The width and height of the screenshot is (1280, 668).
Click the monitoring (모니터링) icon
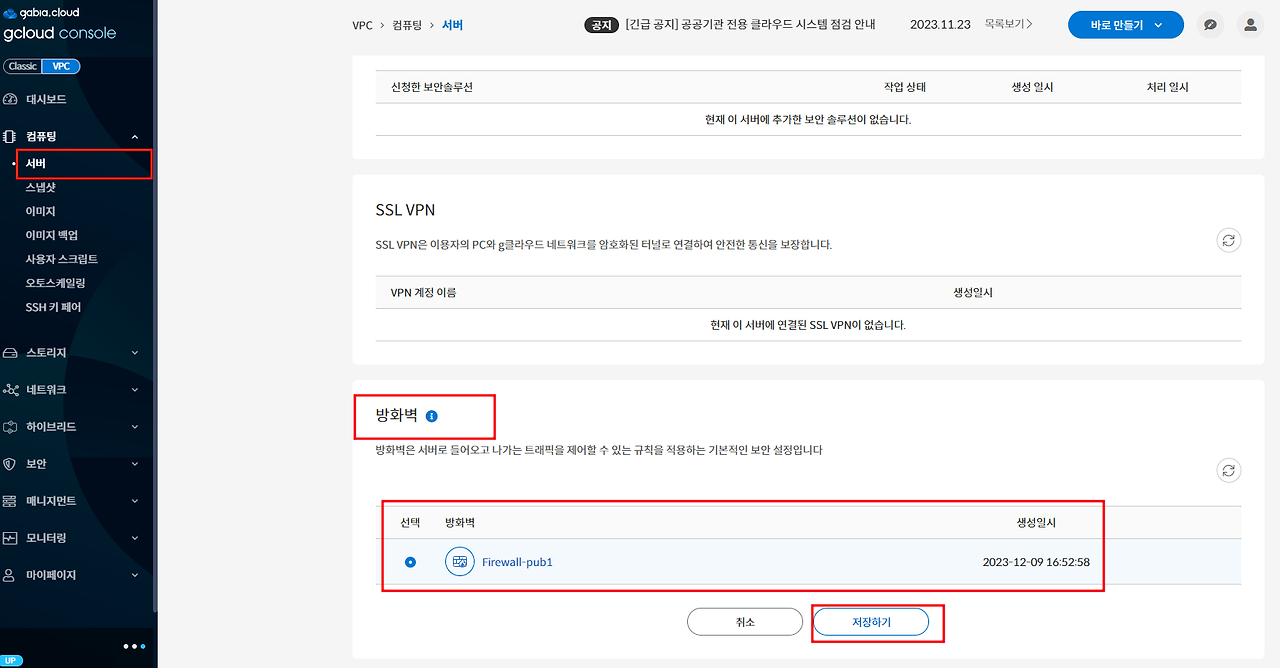pos(11,538)
